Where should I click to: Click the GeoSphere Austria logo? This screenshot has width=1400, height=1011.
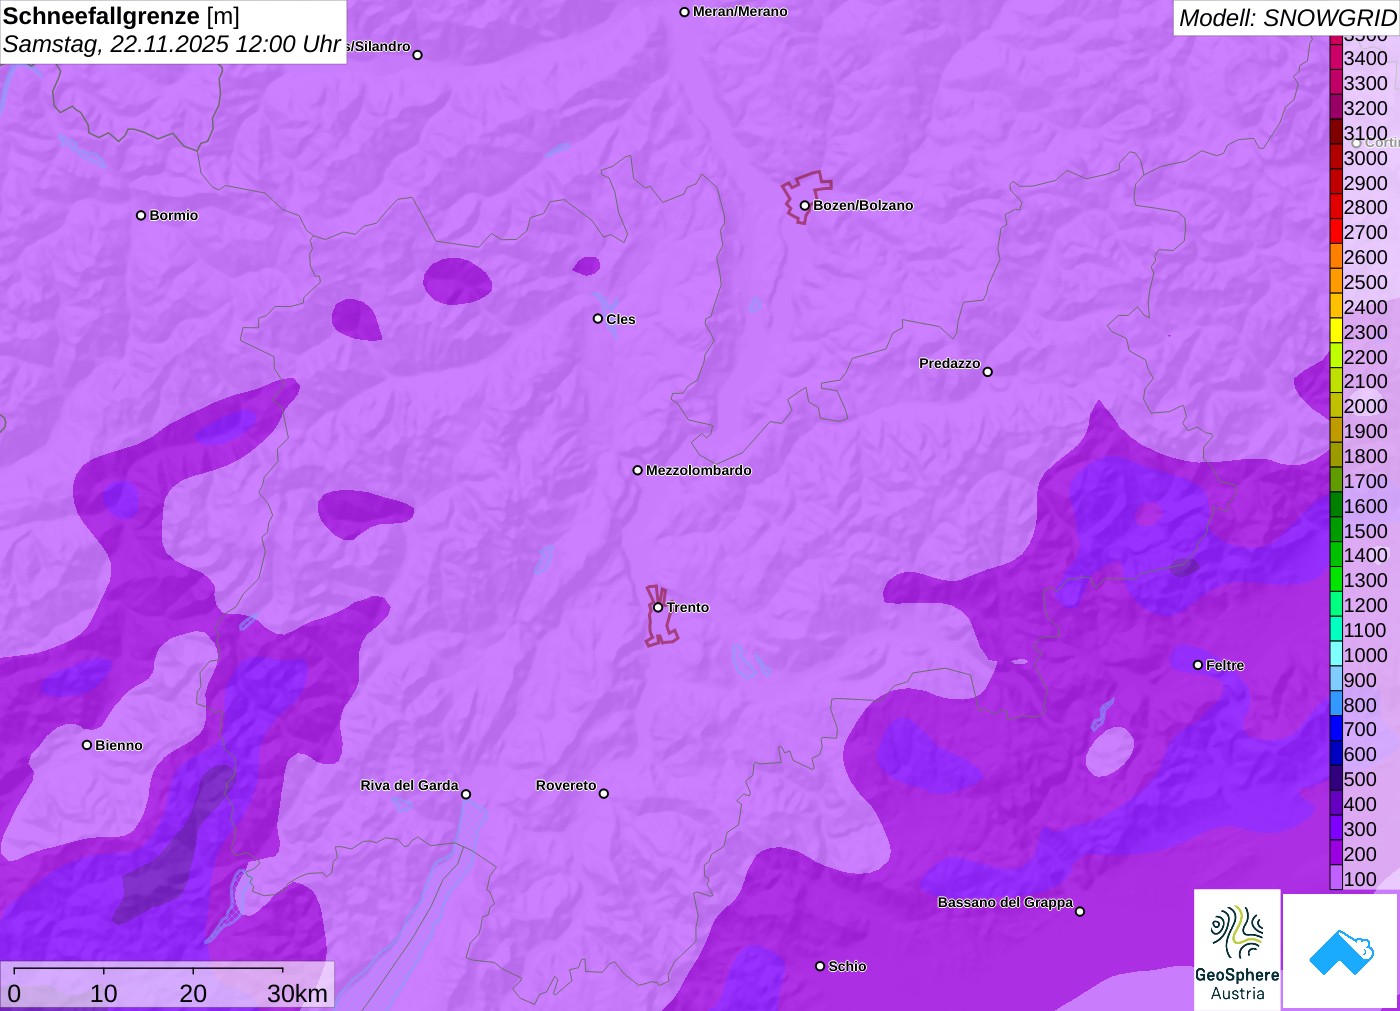coord(1237,949)
